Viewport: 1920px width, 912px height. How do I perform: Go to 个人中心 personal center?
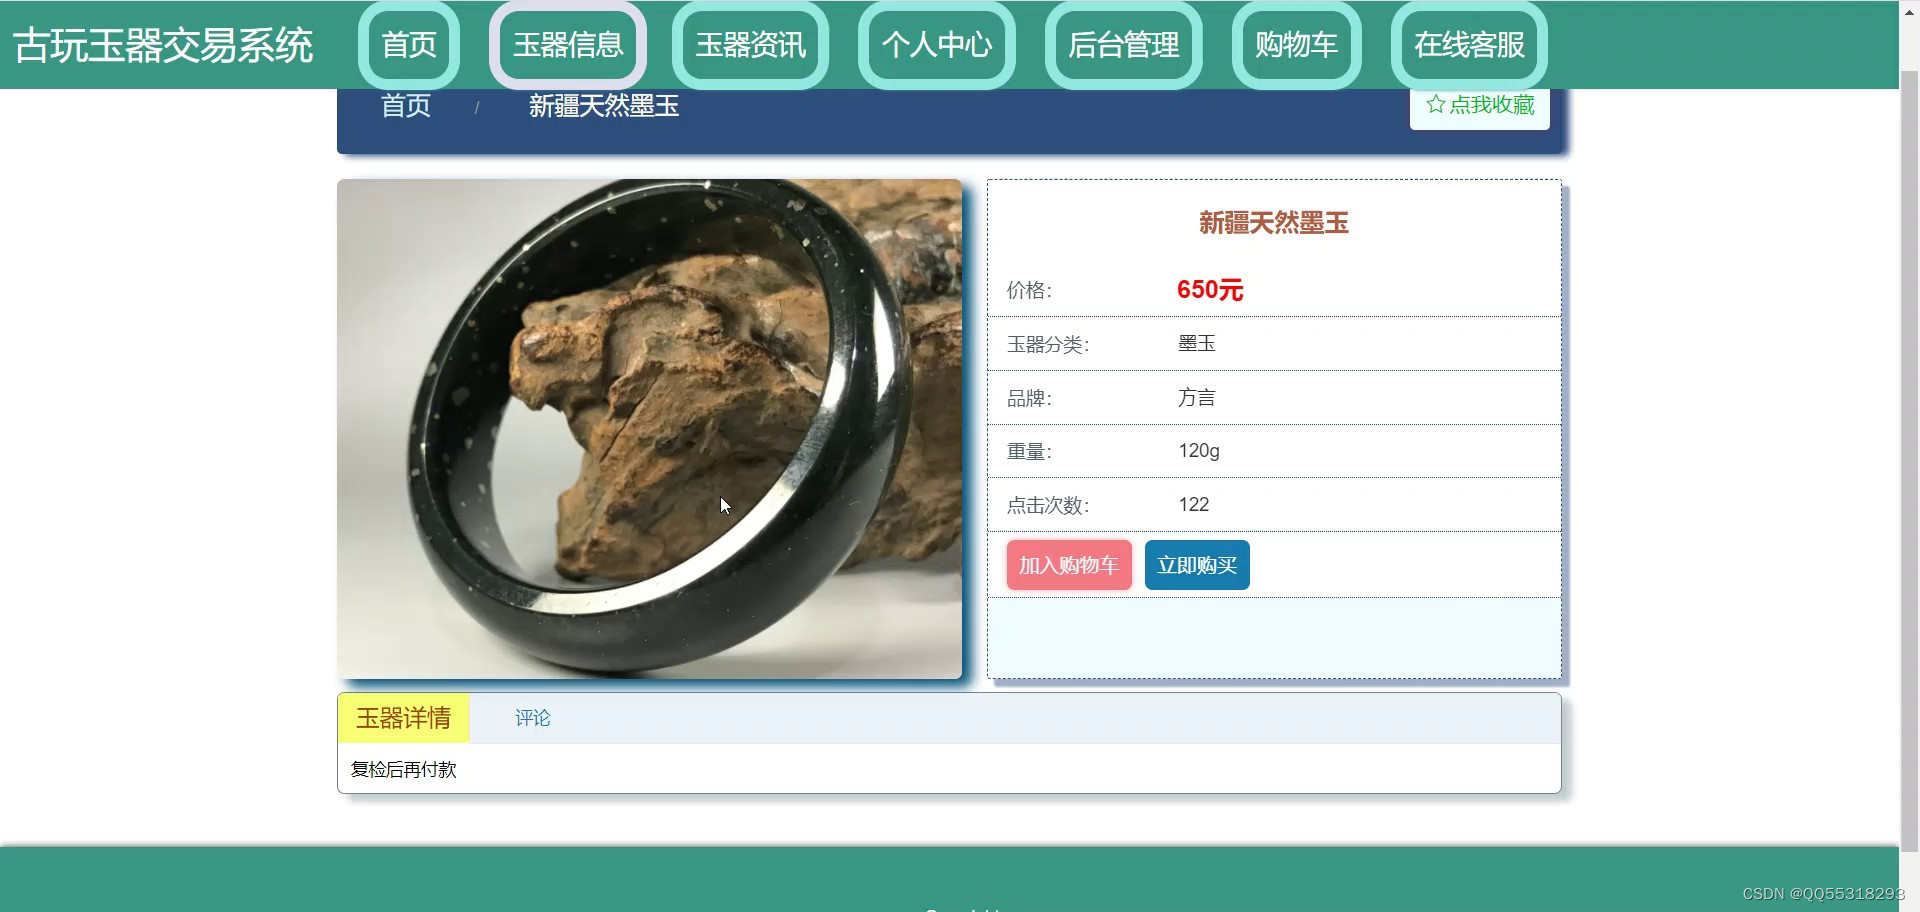936,45
